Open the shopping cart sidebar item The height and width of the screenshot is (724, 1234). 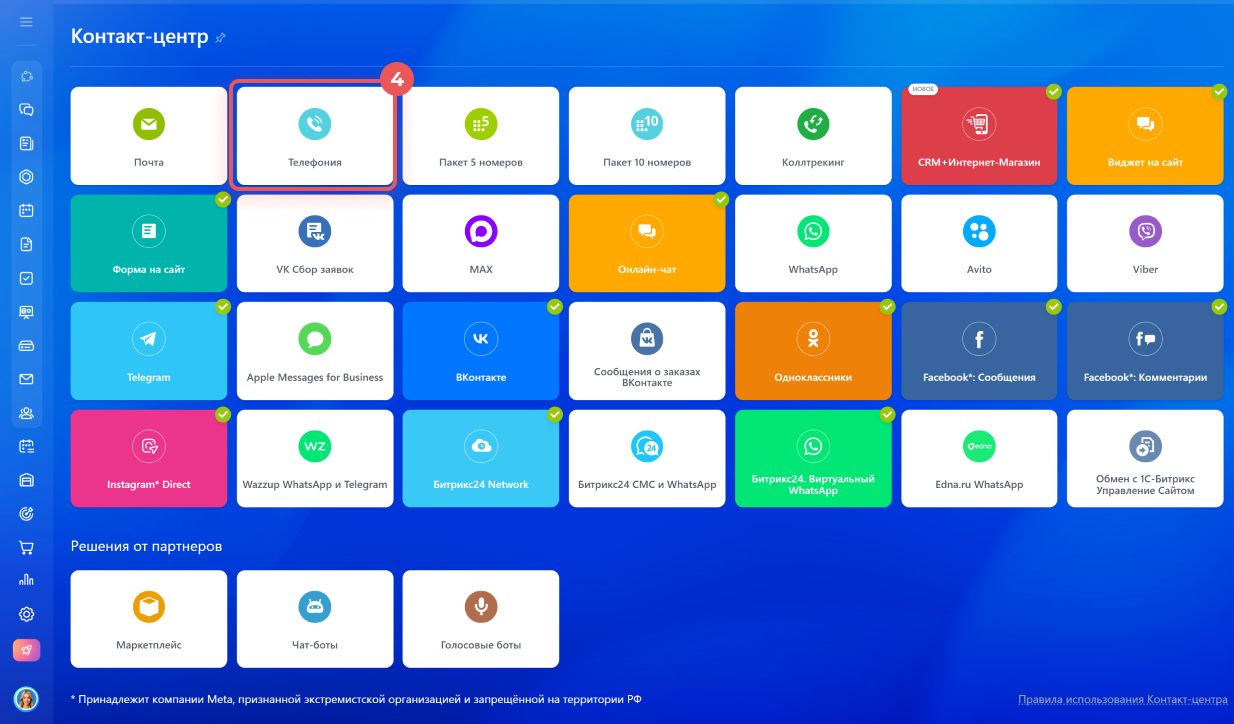27,547
